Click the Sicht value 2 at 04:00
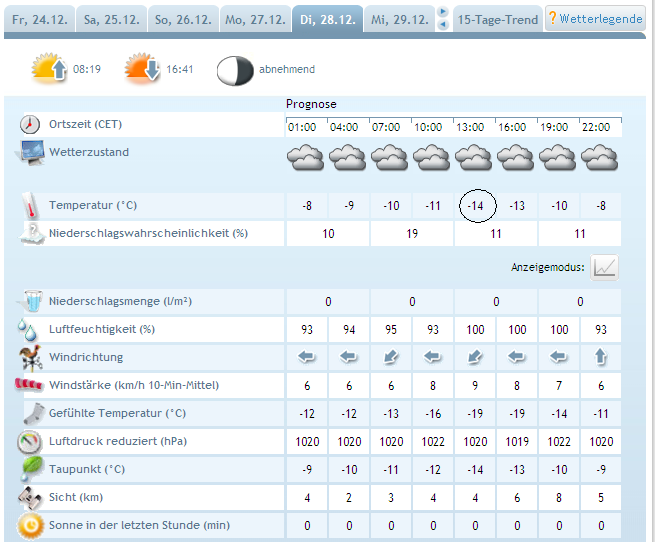 click(x=349, y=498)
